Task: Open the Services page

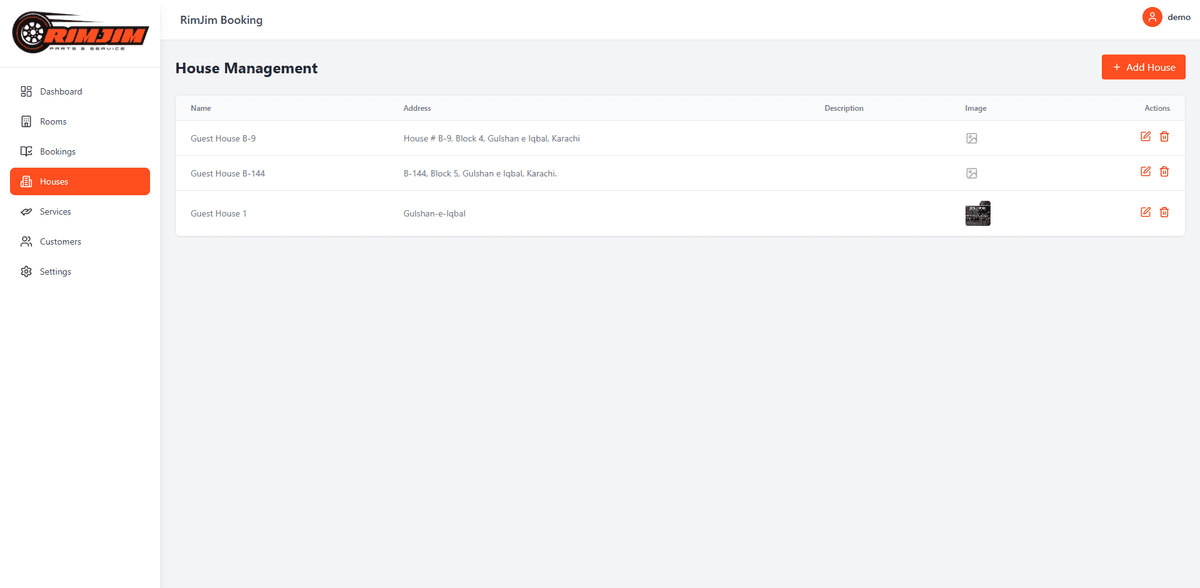Action: pyautogui.click(x=55, y=212)
